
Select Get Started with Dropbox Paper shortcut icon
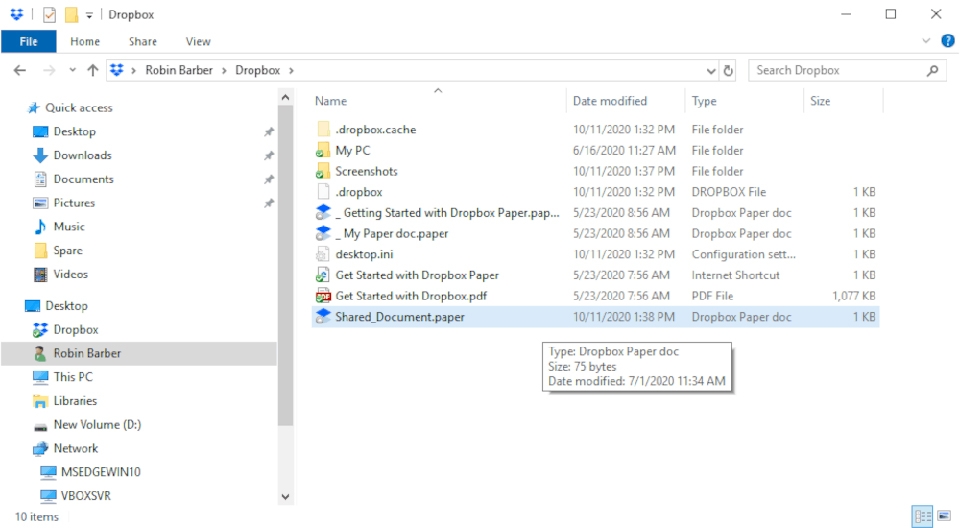click(x=323, y=275)
